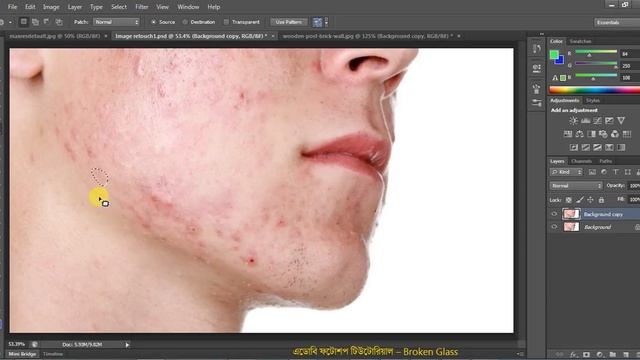Add Levels adjustment
This screenshot has width=640, height=360.
[585, 120]
